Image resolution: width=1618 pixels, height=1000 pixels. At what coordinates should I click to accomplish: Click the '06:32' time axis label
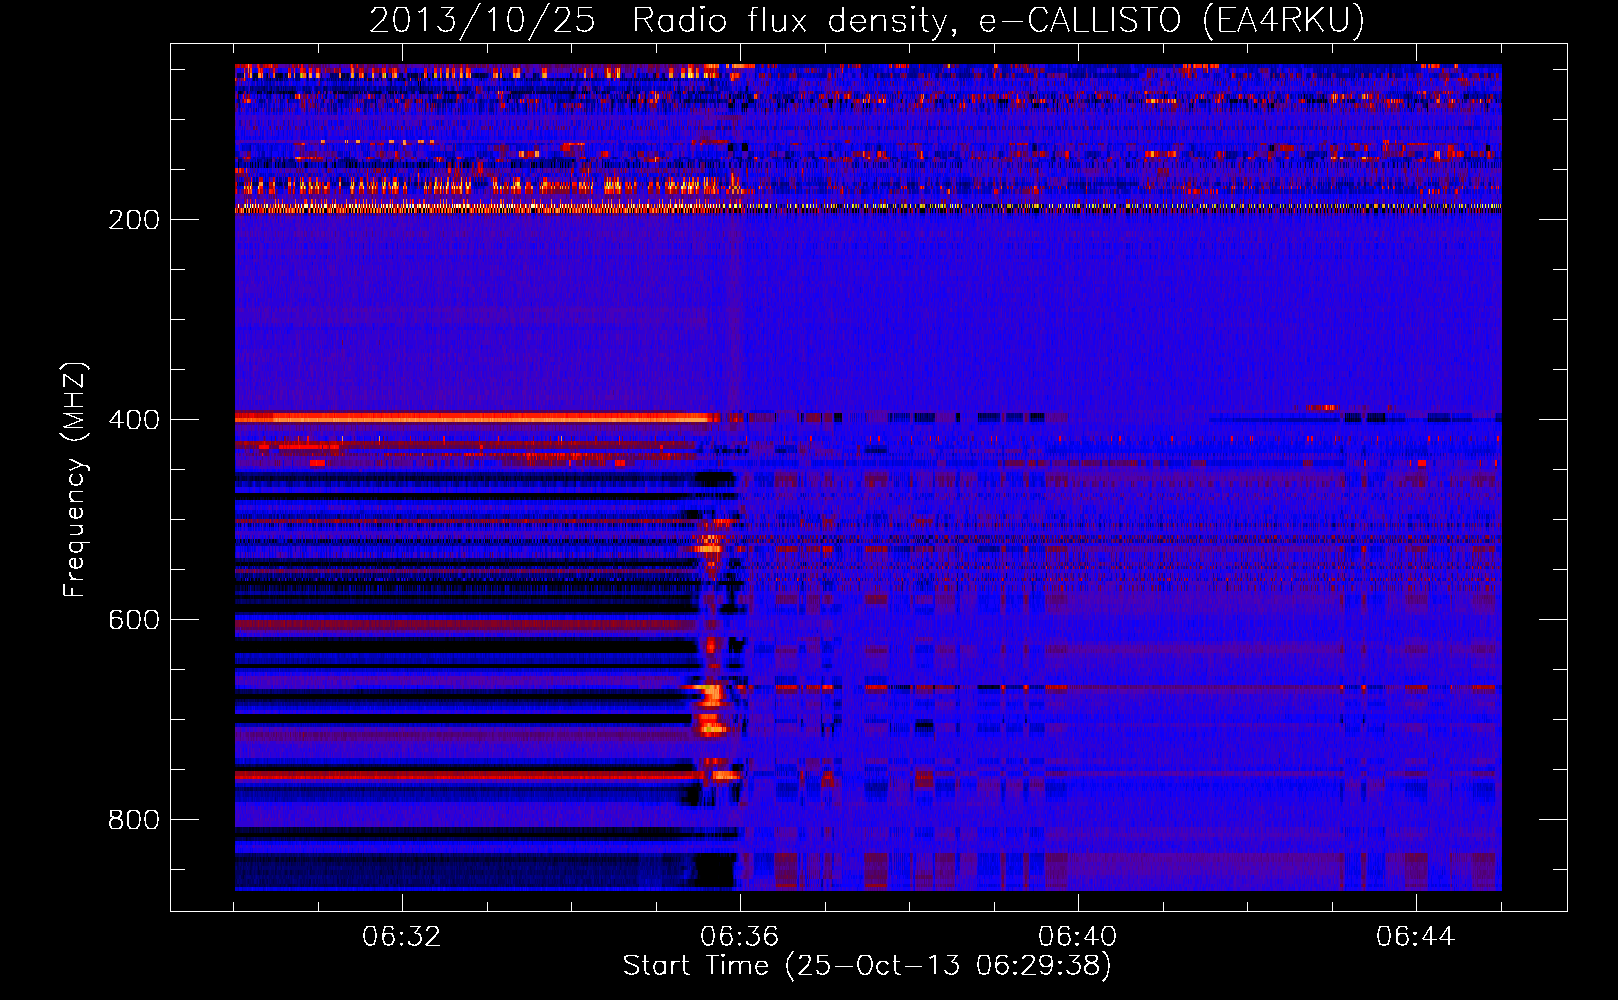click(402, 937)
